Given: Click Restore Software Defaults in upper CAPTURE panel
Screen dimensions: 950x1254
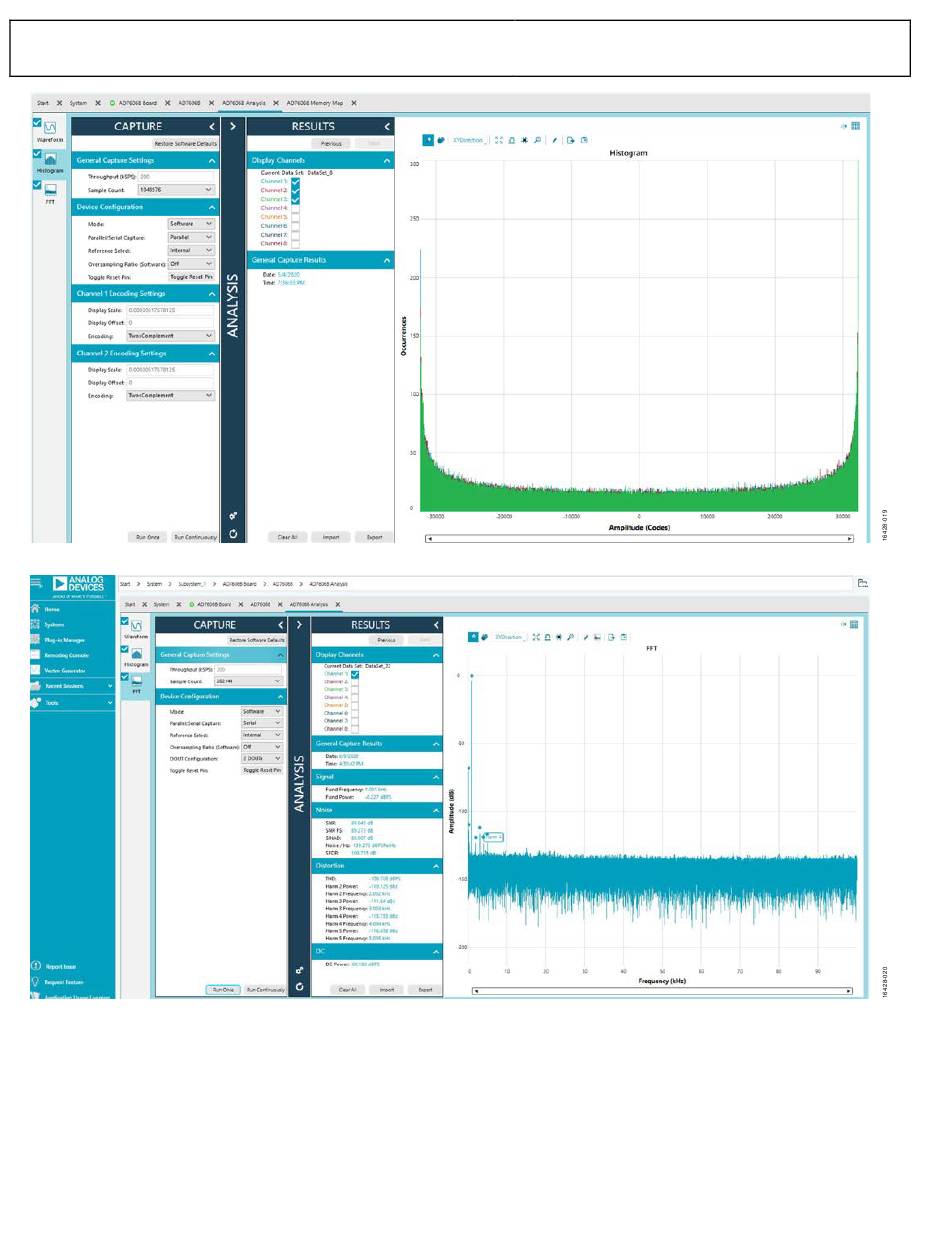Looking at the screenshot, I should click(185, 144).
